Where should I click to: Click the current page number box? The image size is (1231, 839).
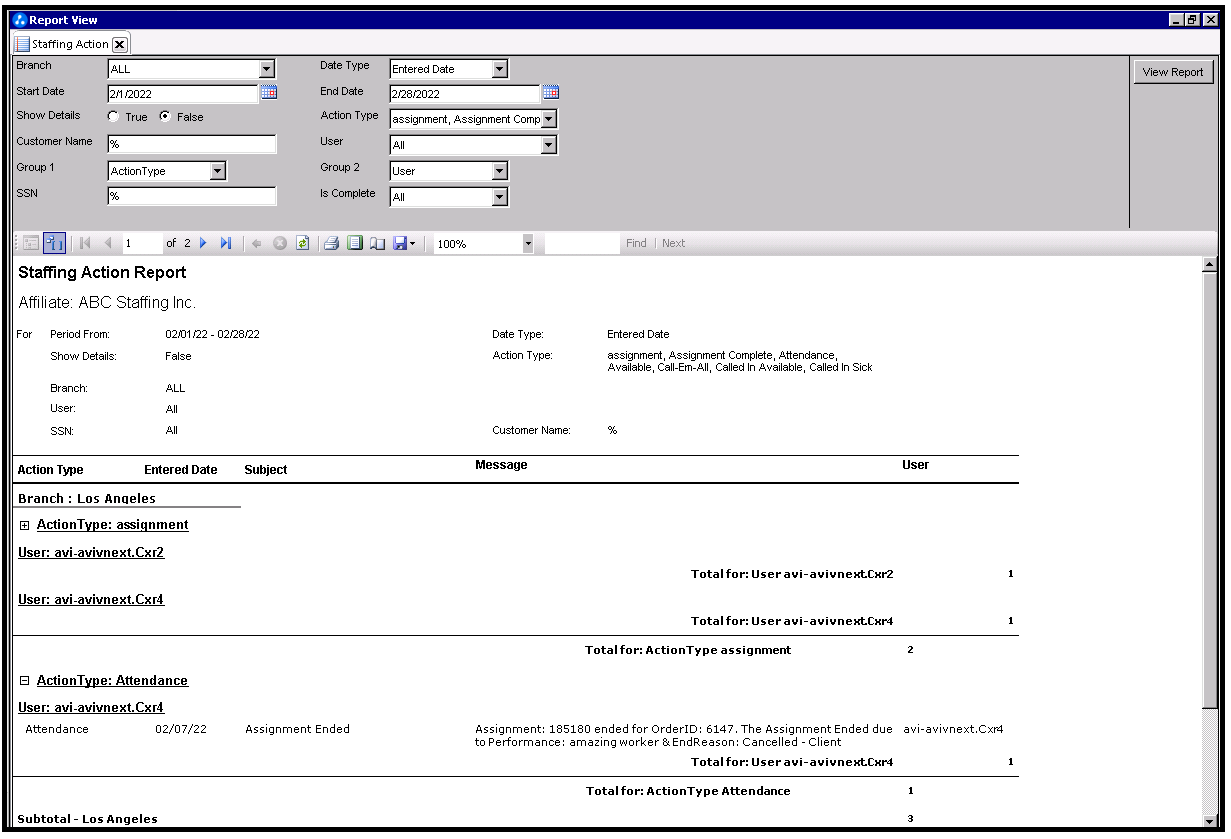click(142, 243)
